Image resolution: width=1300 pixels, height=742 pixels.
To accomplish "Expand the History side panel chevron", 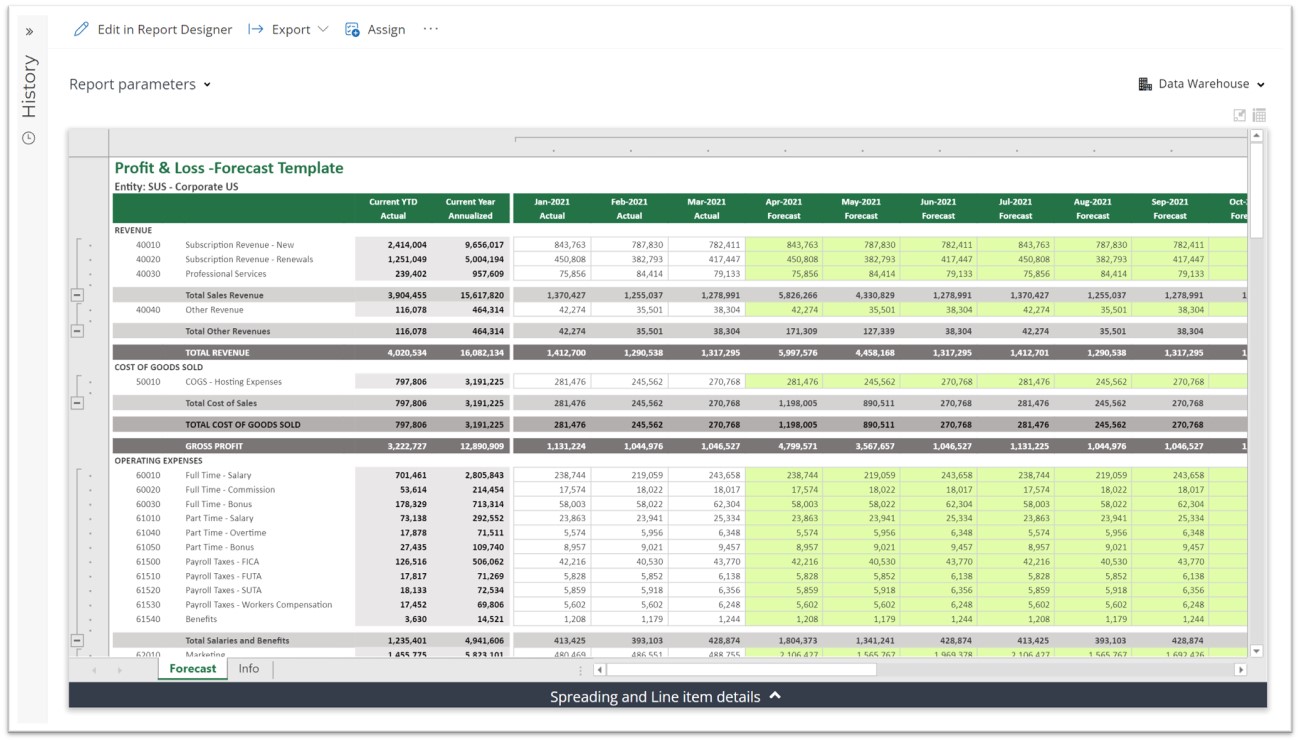I will (x=29, y=32).
